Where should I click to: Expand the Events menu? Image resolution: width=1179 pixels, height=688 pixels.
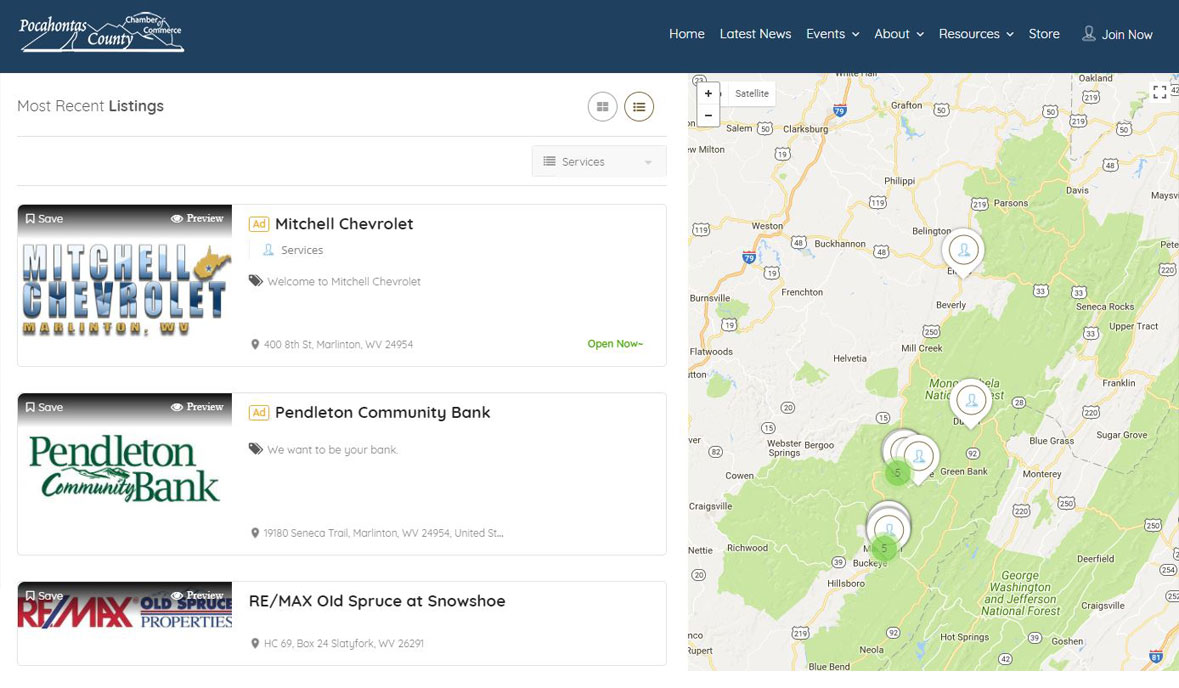[832, 34]
